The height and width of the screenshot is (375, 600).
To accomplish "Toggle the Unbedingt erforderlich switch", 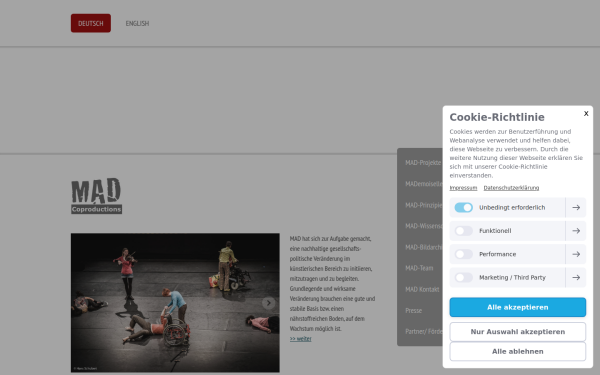I will [x=463, y=207].
